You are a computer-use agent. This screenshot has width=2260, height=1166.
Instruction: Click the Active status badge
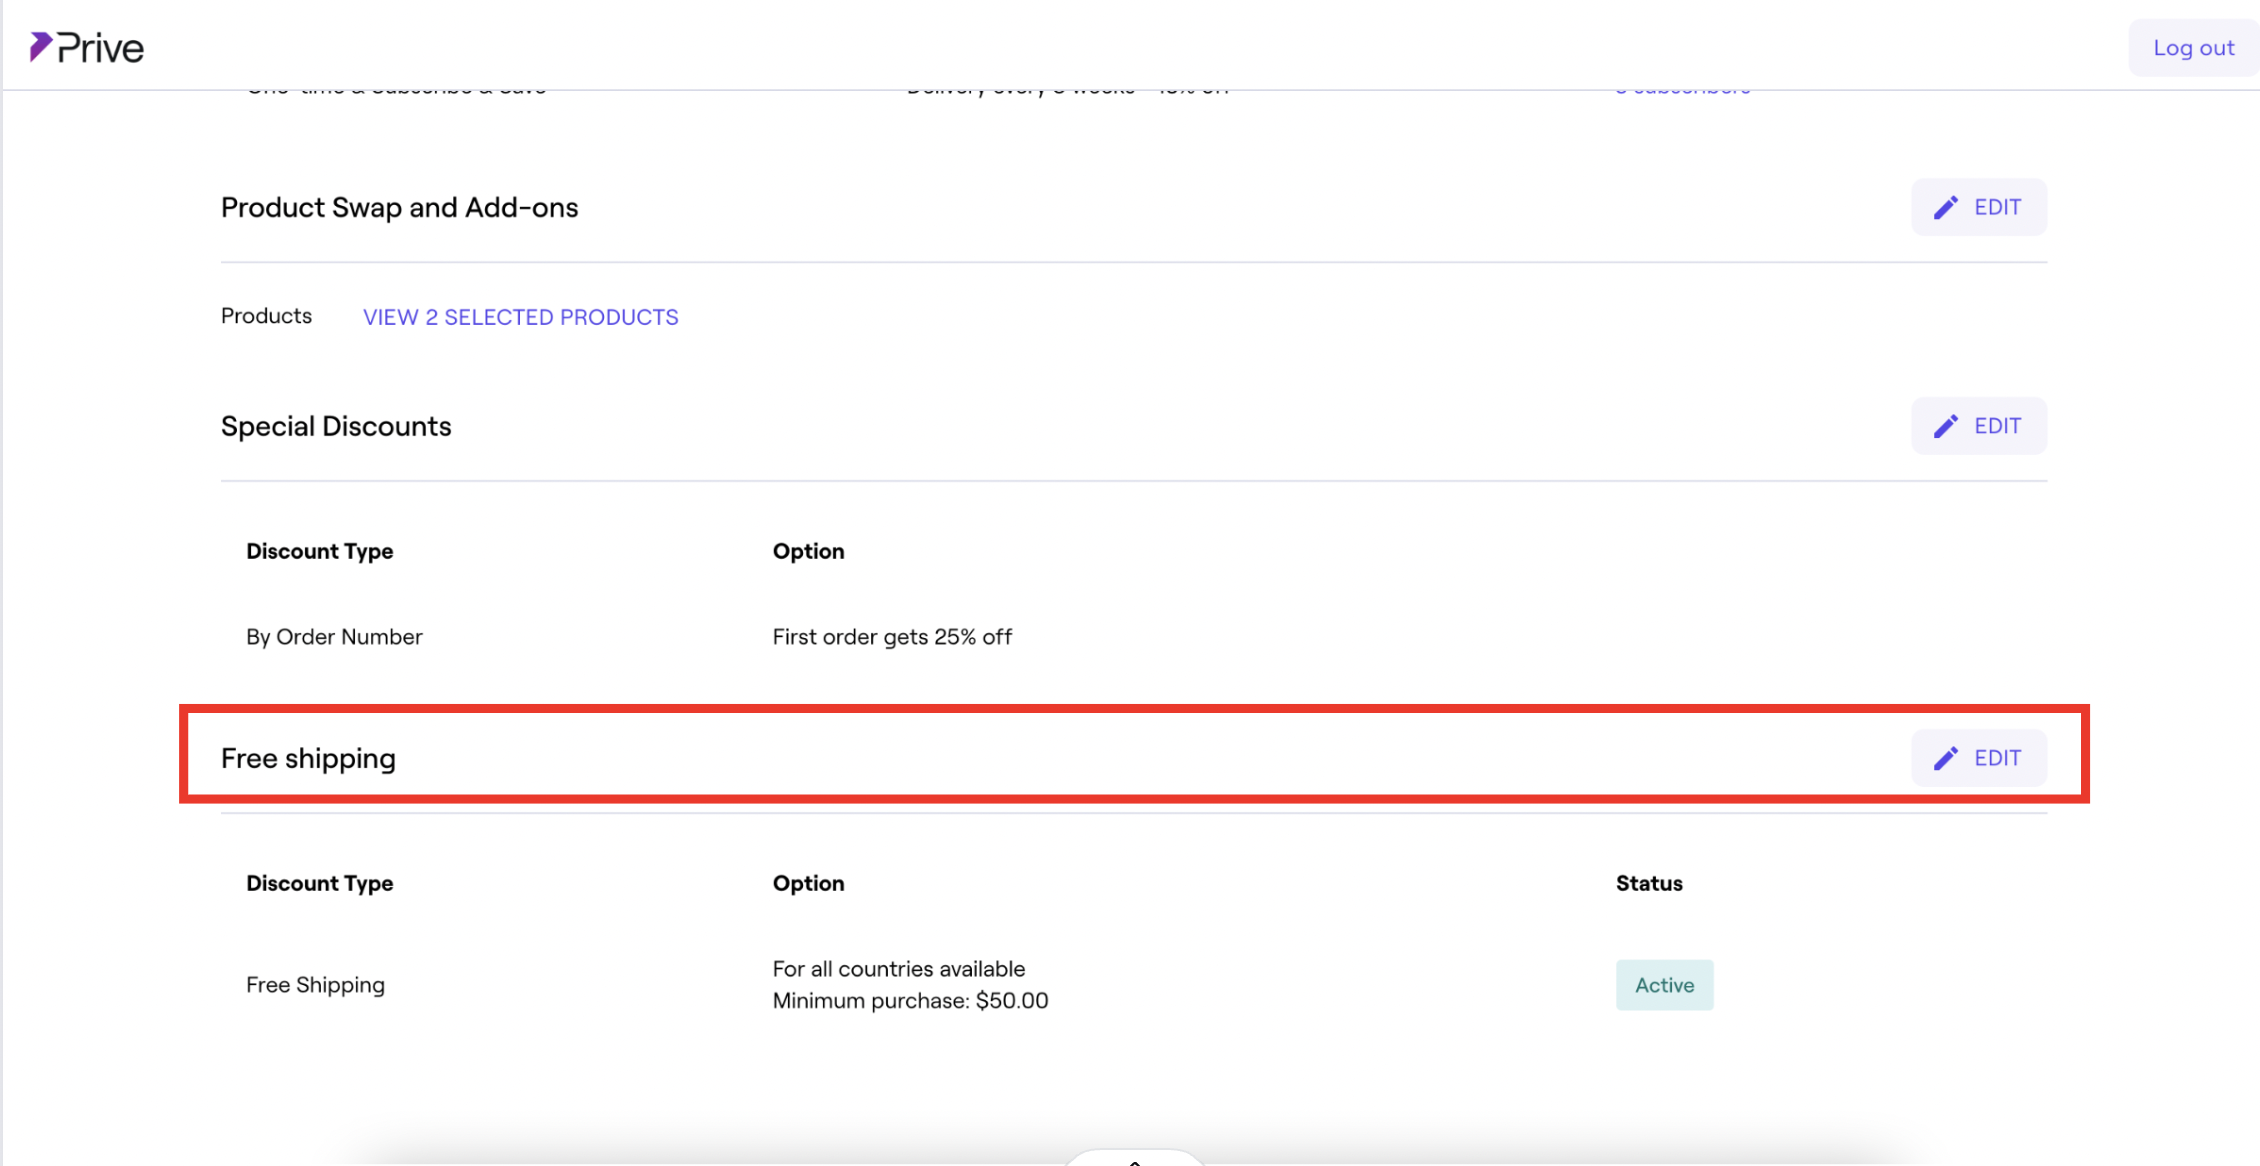pyautogui.click(x=1664, y=985)
